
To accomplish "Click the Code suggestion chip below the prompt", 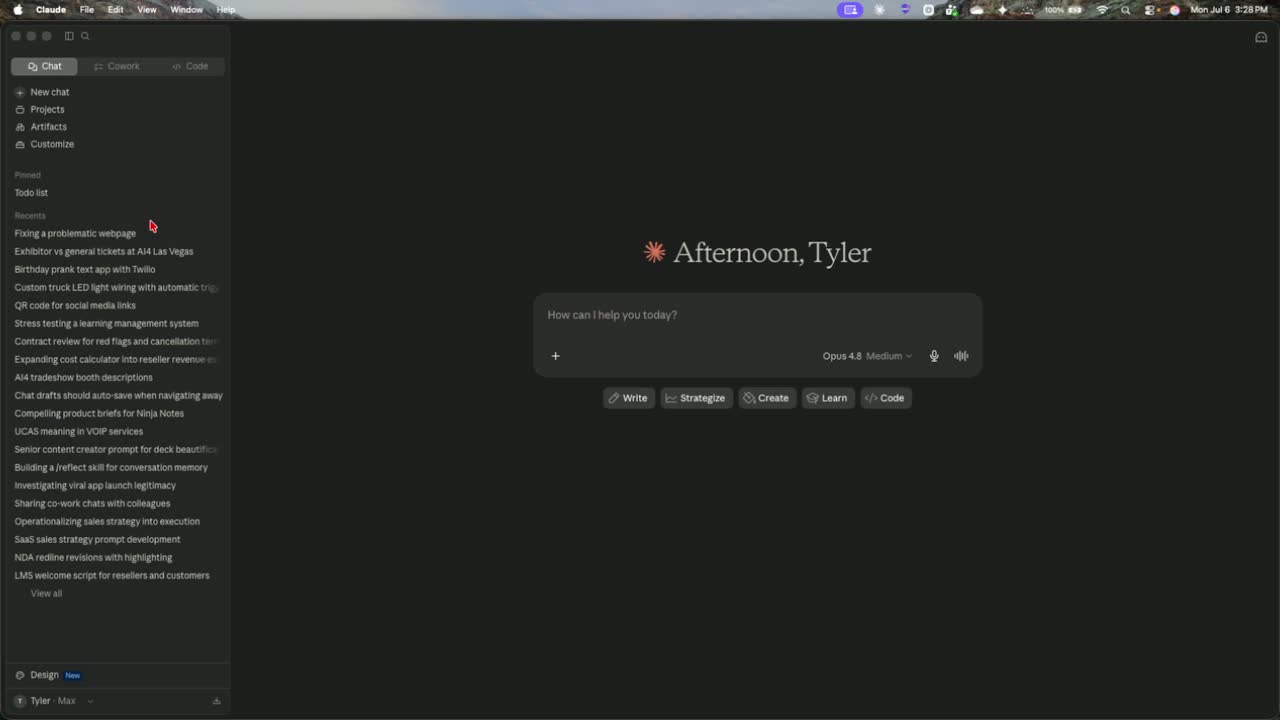I will pos(886,398).
